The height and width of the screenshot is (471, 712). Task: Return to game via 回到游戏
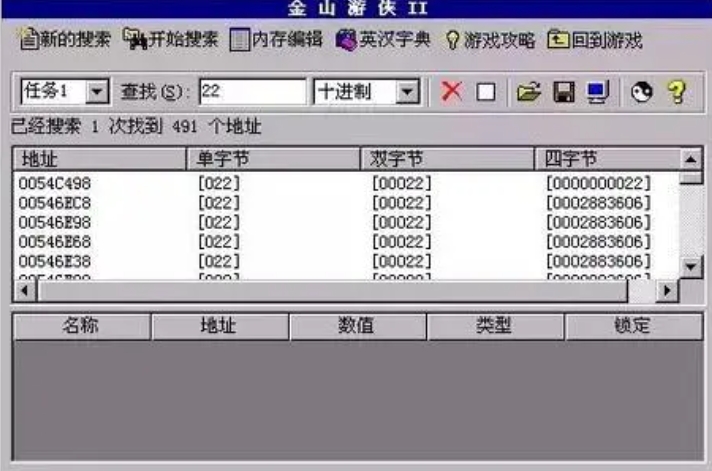point(595,40)
